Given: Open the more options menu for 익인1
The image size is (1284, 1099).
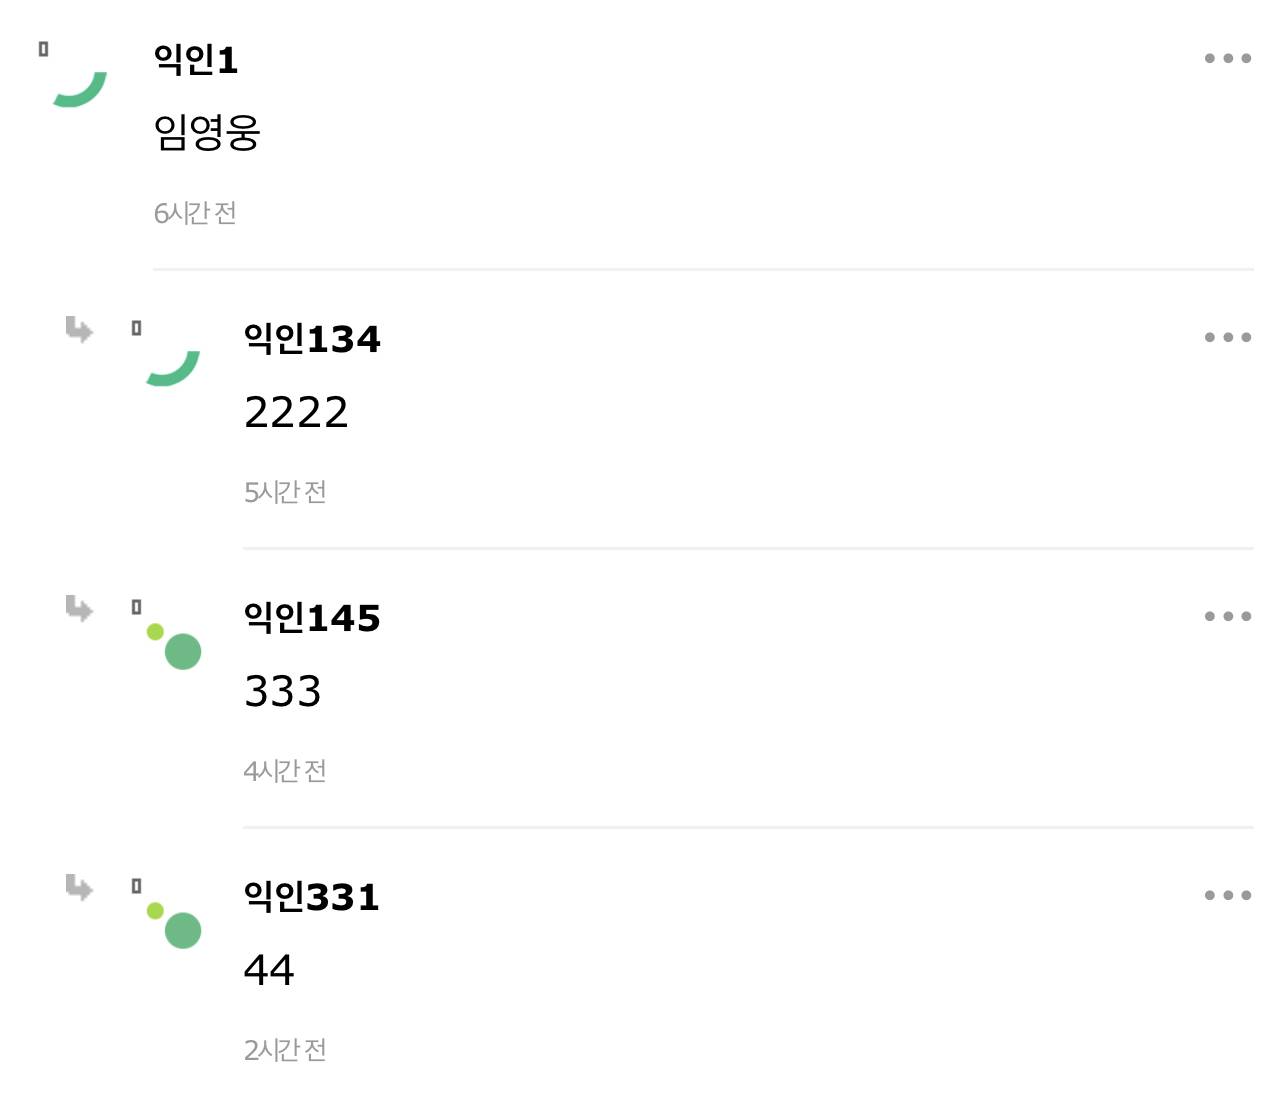Looking at the screenshot, I should pyautogui.click(x=1227, y=59).
